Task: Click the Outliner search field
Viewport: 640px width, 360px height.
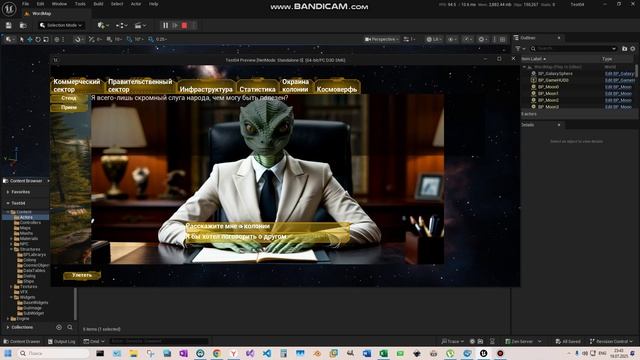Action: (573, 49)
